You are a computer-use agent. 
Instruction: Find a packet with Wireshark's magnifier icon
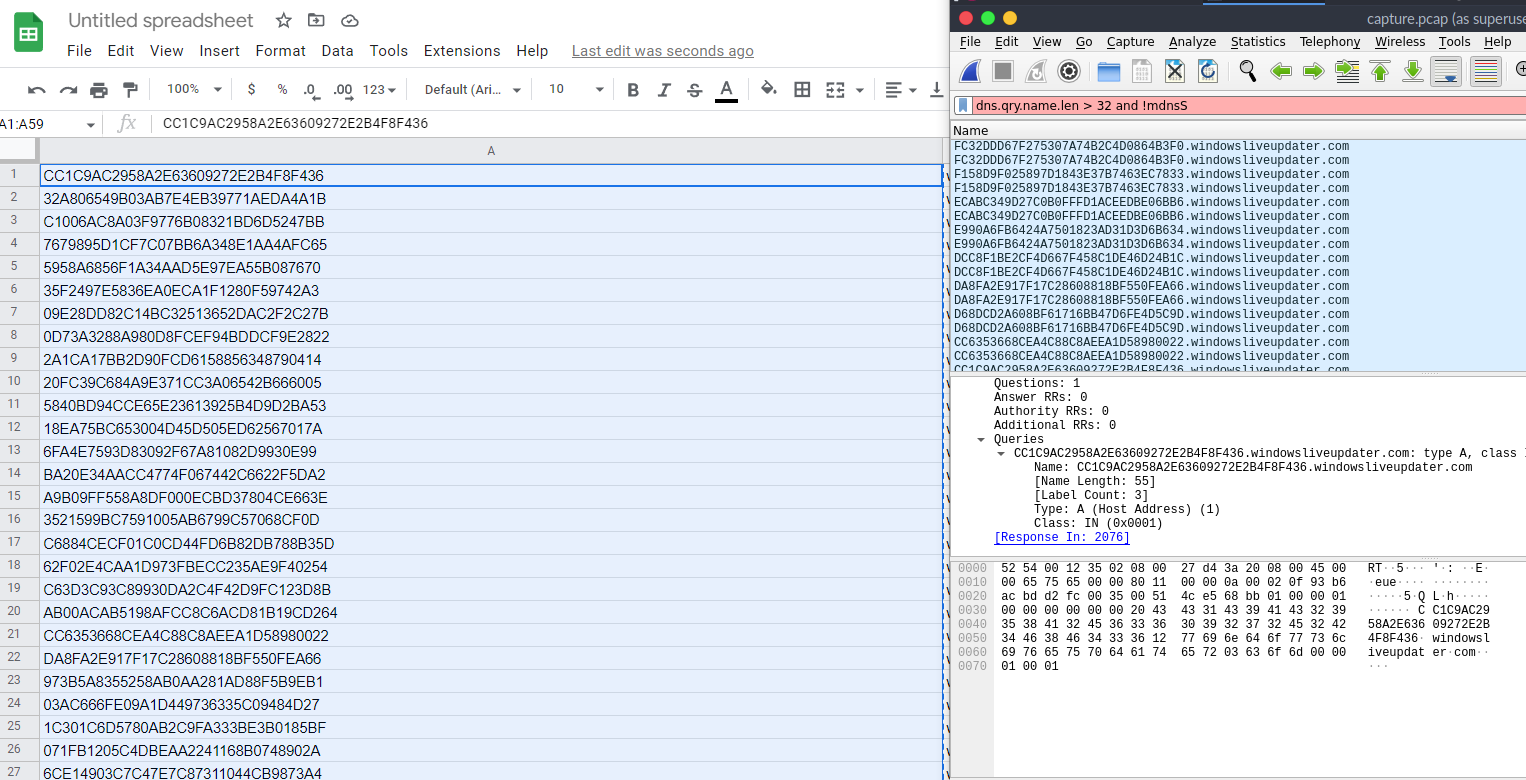(x=1248, y=71)
